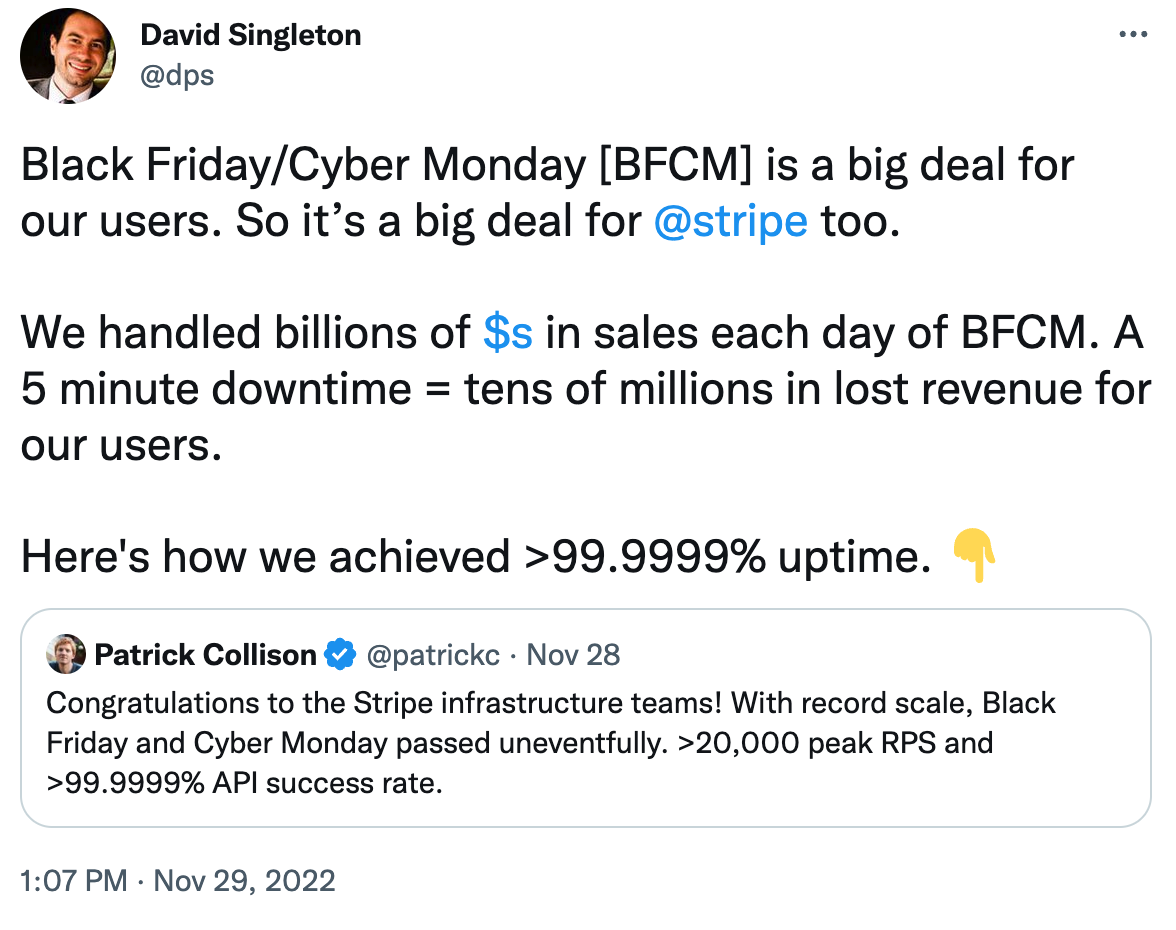Click the @patrickc handle
This screenshot has height=930, width=1176.
[x=433, y=655]
